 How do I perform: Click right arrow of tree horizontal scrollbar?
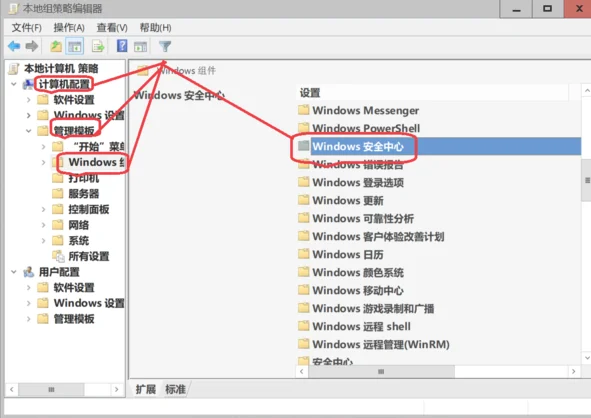[x=116, y=389]
